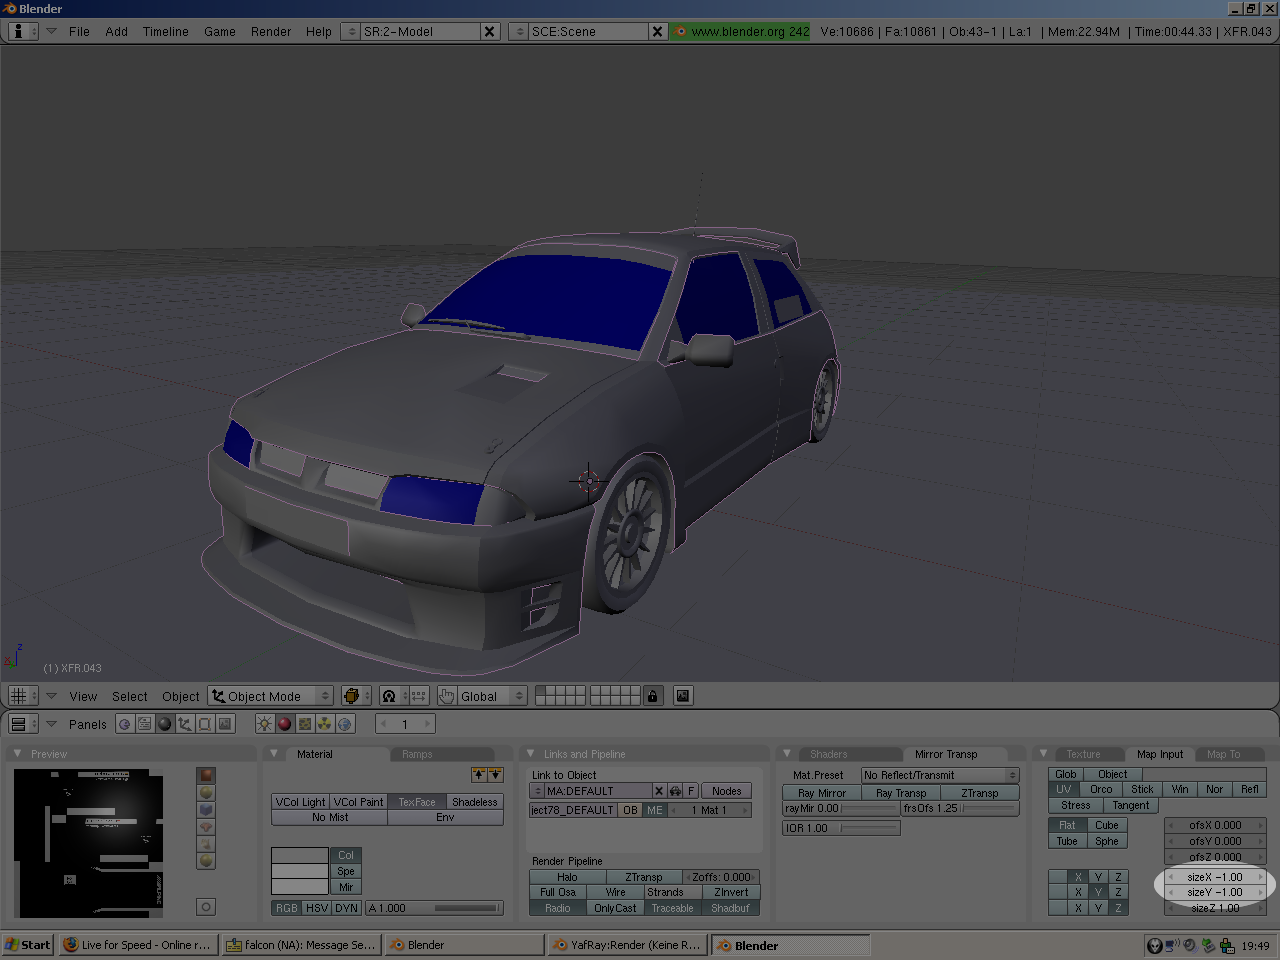Open the Script context panels icon
Image resolution: width=1280 pixels, height=960 pixels.
[145, 724]
